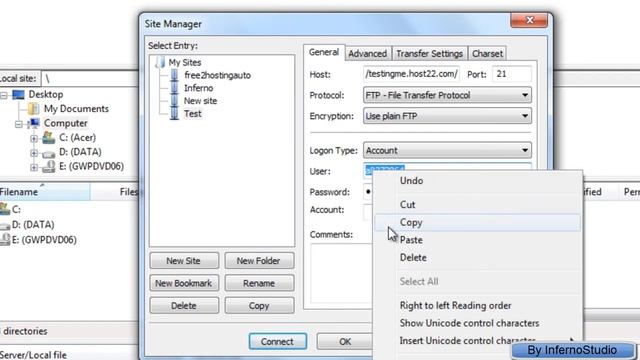Click the New Folder button

point(259,261)
